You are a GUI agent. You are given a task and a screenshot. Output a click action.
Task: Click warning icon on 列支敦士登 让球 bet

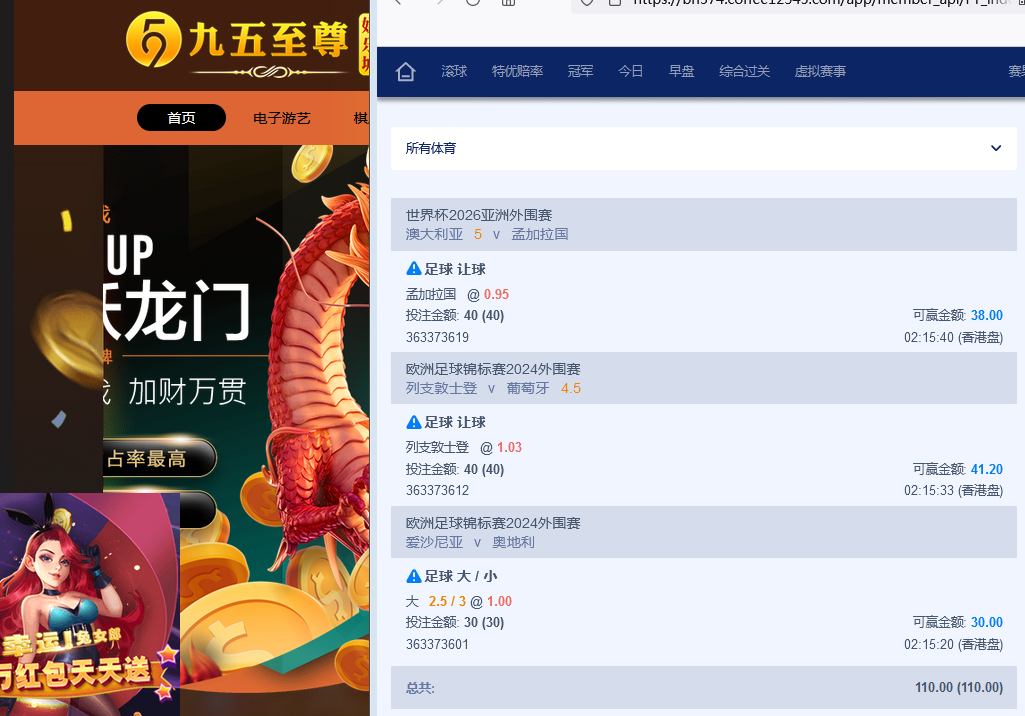pos(414,422)
